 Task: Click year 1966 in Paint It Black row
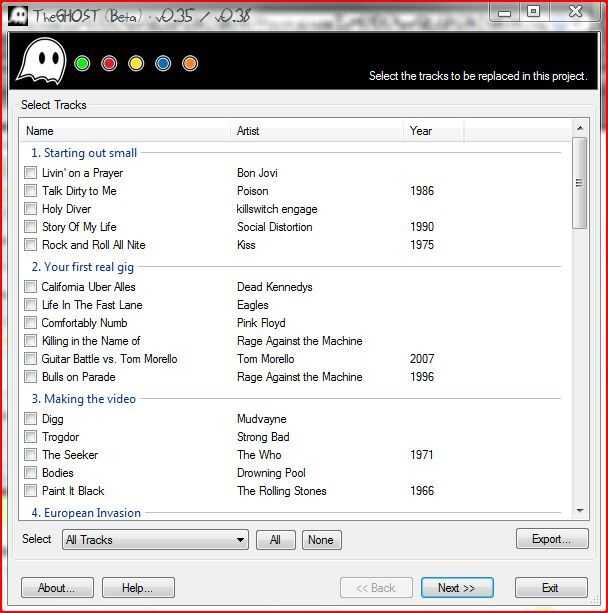(422, 491)
